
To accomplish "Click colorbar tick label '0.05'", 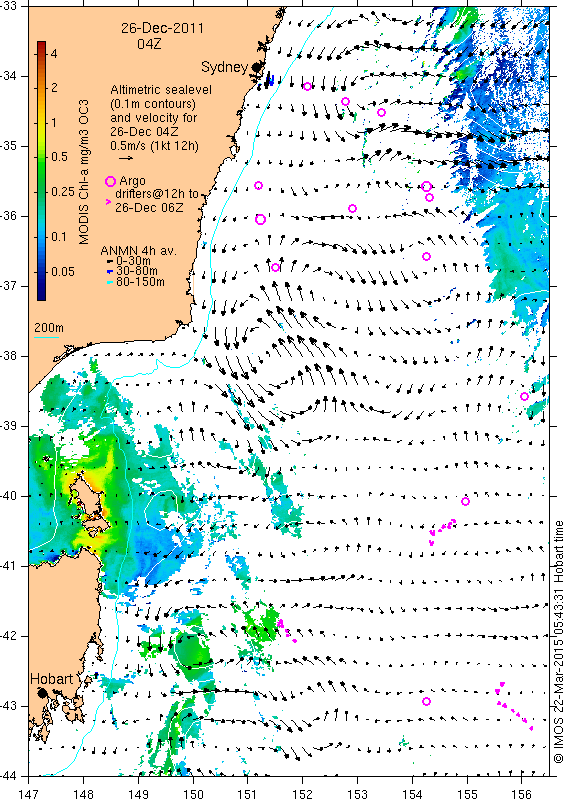I will pos(63,271).
